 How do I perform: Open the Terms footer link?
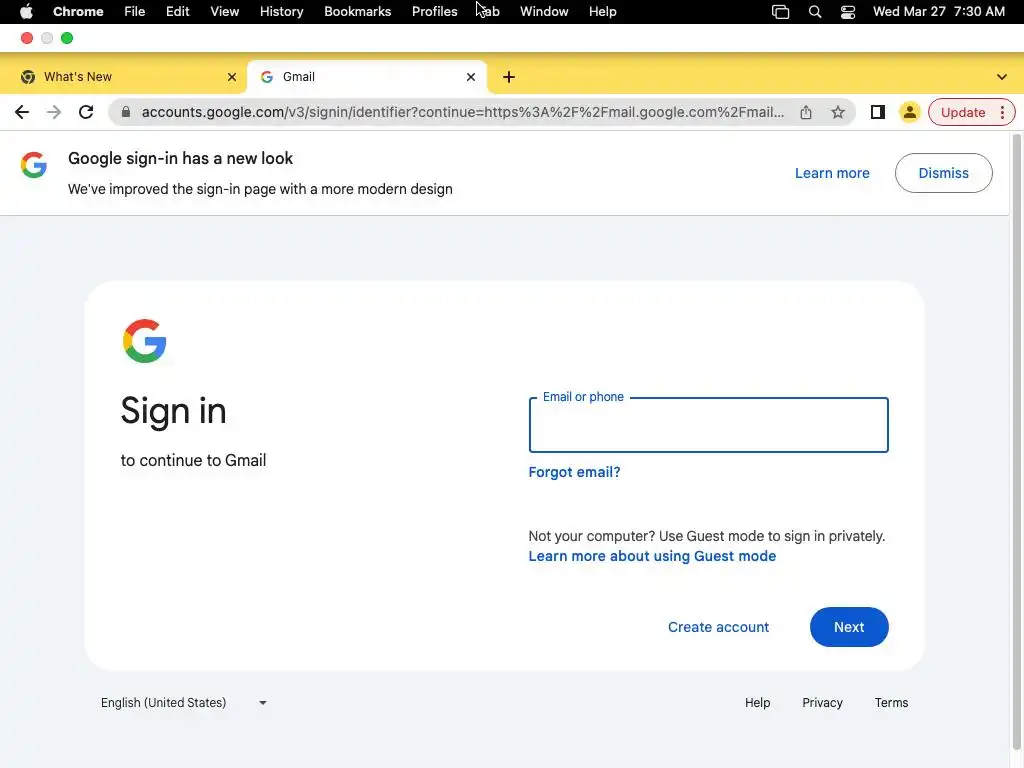coord(891,703)
